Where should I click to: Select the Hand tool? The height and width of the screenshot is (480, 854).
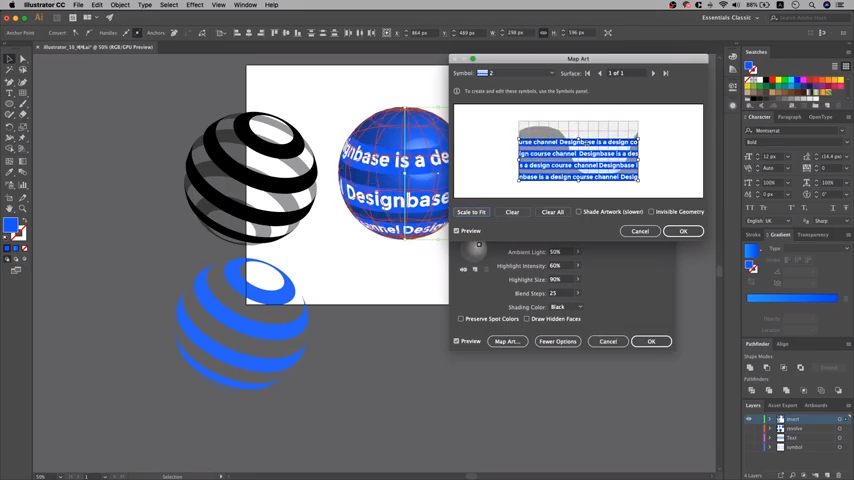point(9,208)
